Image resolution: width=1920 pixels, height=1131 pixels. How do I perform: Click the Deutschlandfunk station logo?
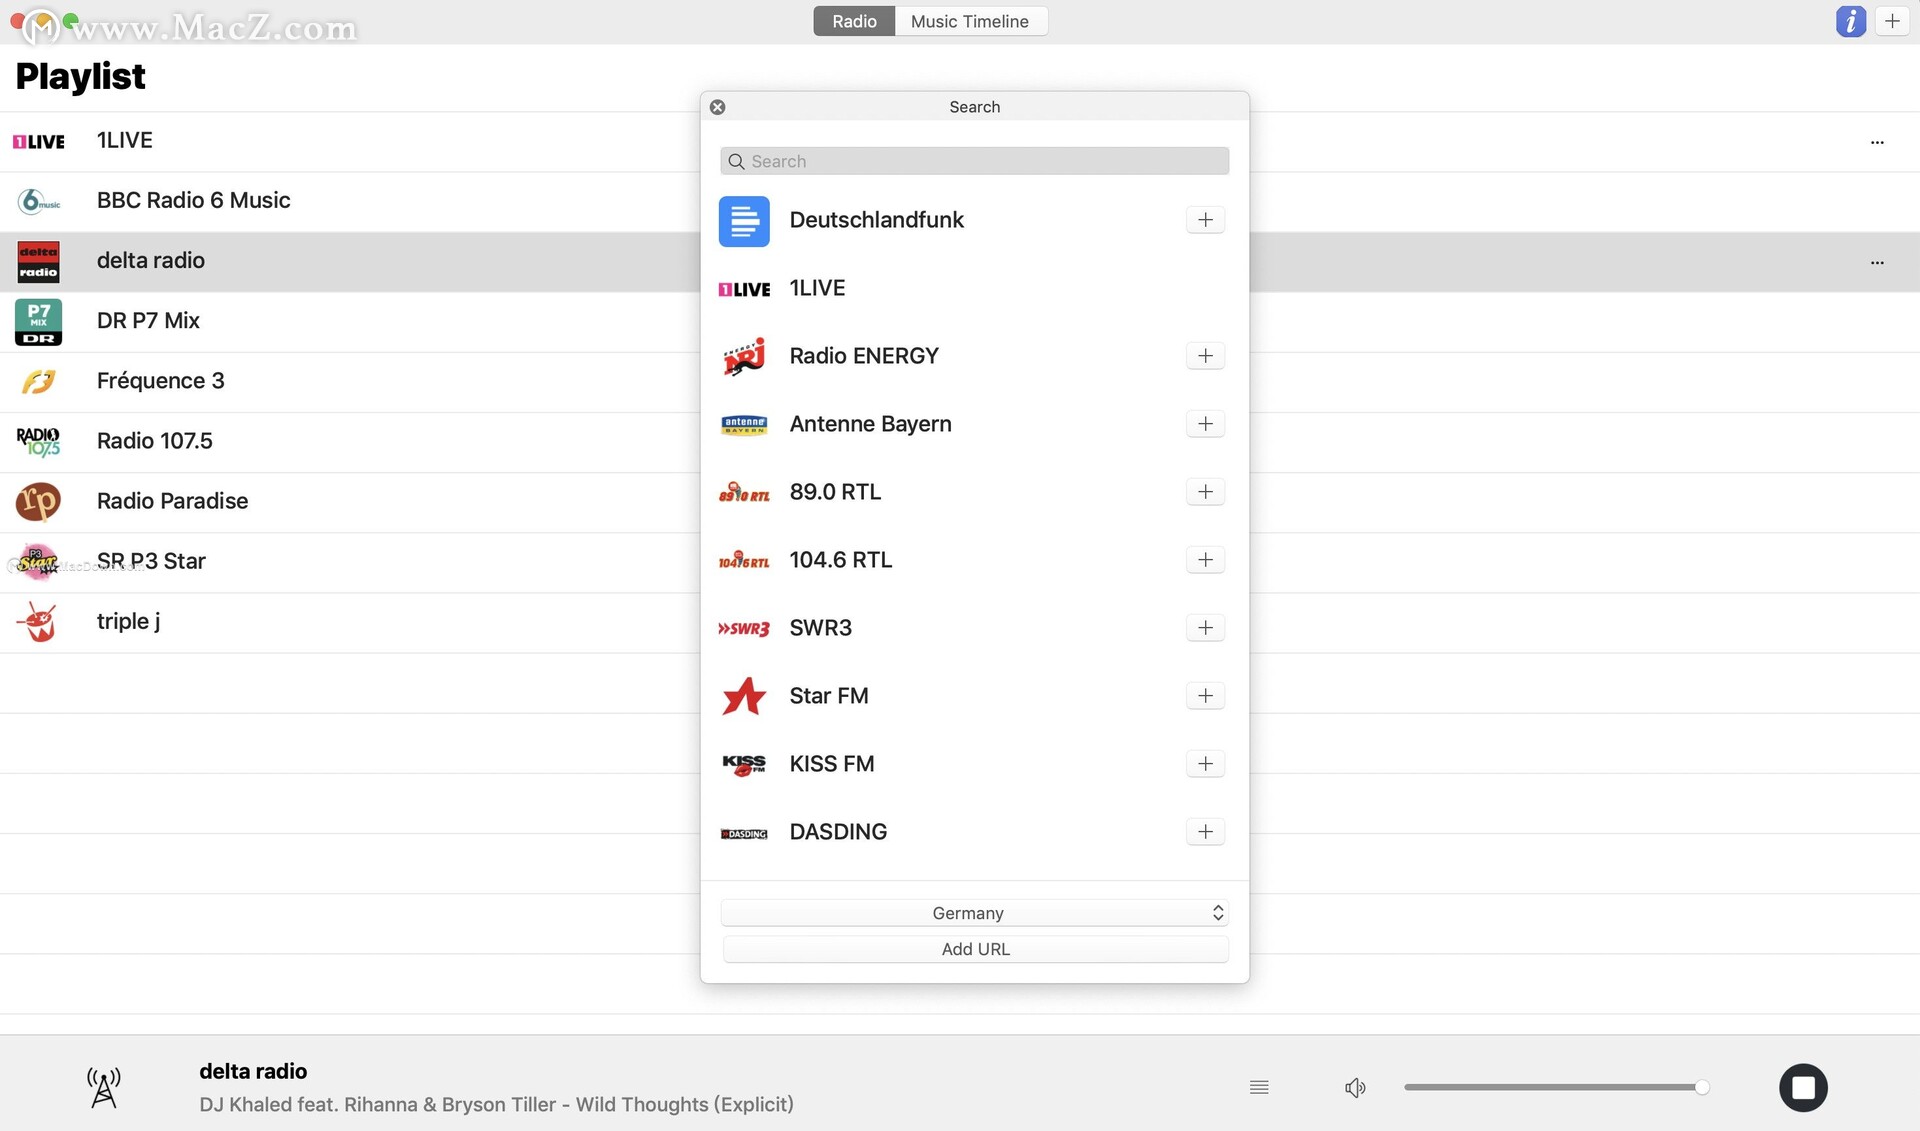pos(744,221)
